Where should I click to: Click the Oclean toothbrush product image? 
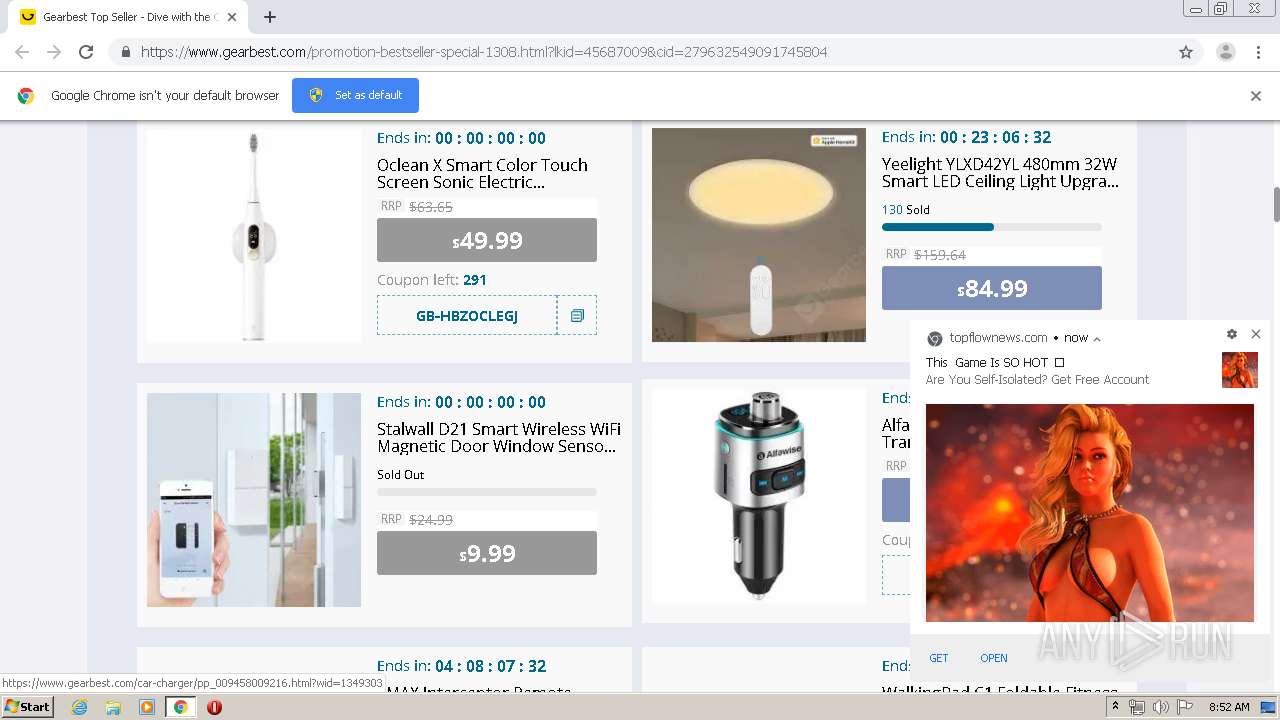pos(254,235)
